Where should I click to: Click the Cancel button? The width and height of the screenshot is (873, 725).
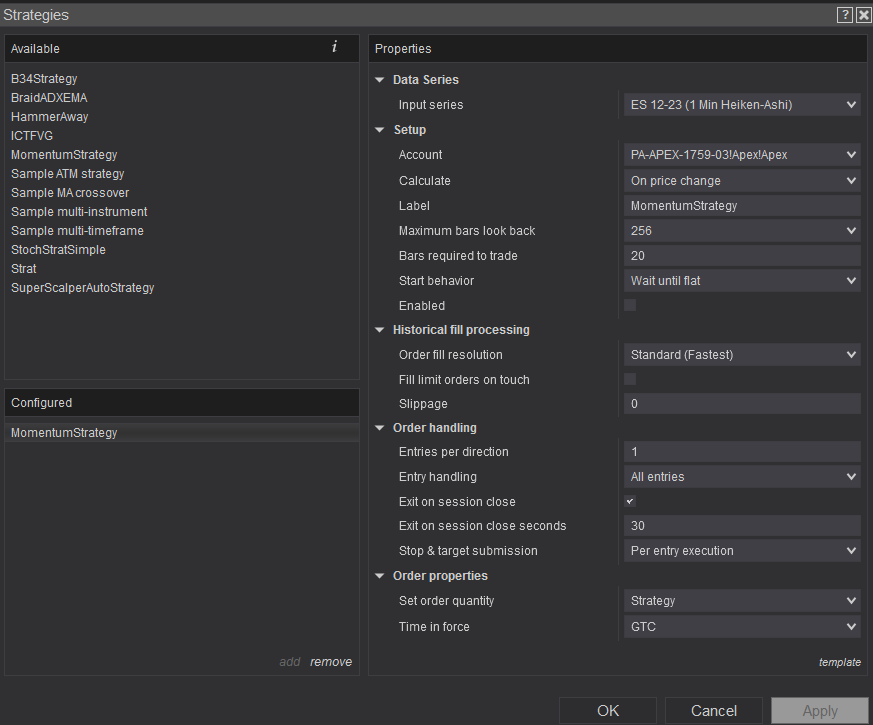(714, 710)
